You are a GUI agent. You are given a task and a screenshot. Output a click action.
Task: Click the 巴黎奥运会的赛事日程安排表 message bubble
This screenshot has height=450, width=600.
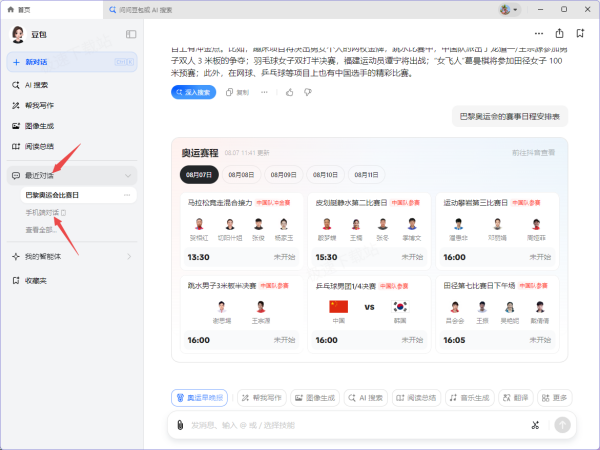click(510, 116)
